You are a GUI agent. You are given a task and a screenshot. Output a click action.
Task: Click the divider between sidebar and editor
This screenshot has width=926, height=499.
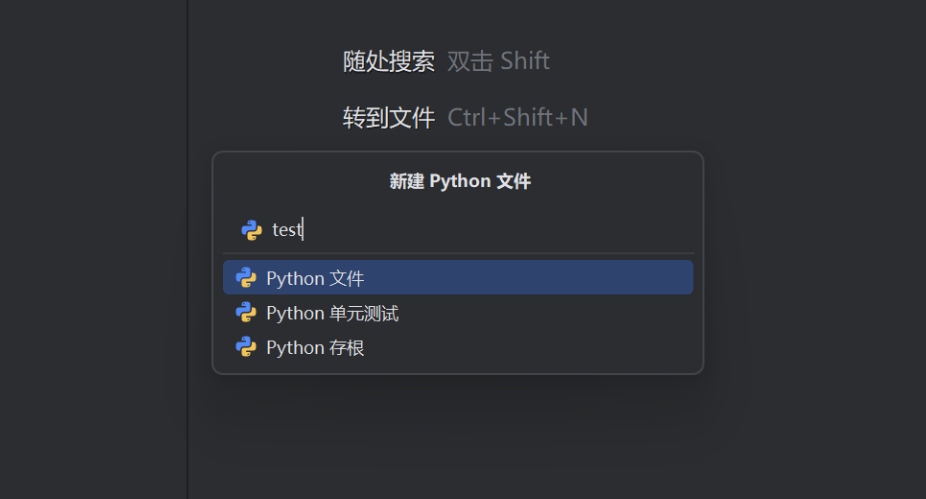[188, 249]
